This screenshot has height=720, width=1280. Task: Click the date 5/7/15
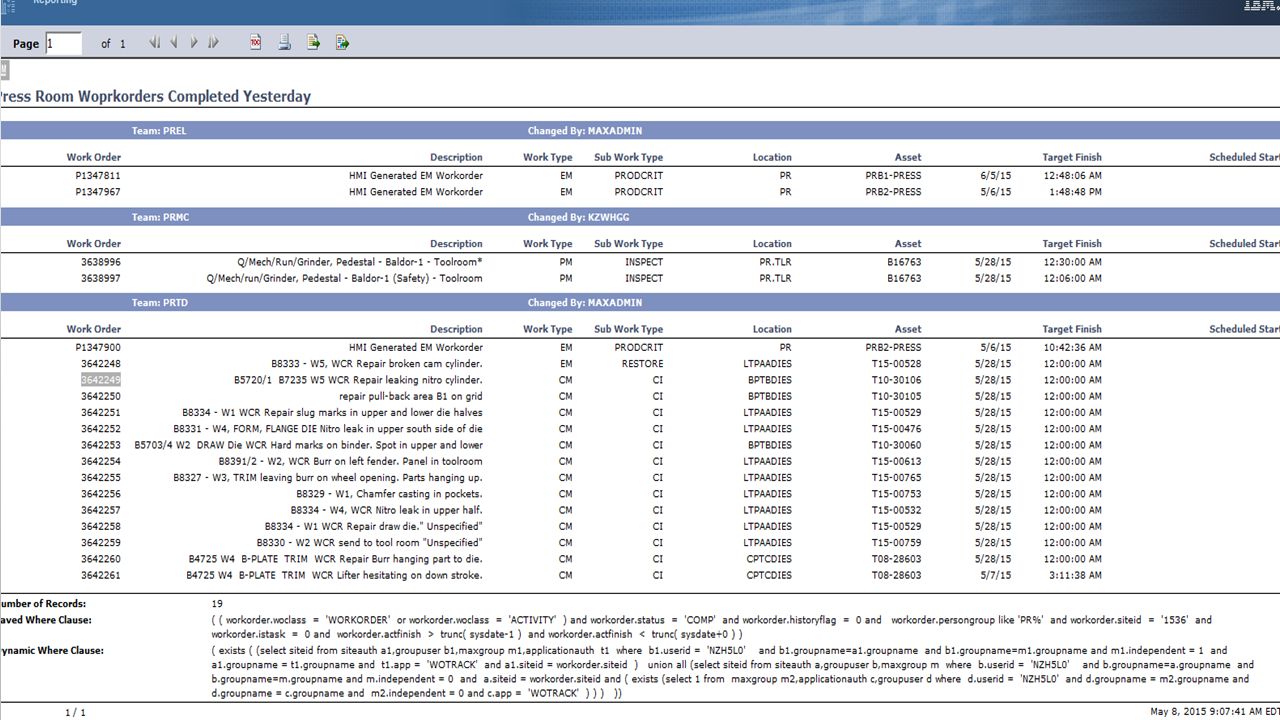pos(995,575)
